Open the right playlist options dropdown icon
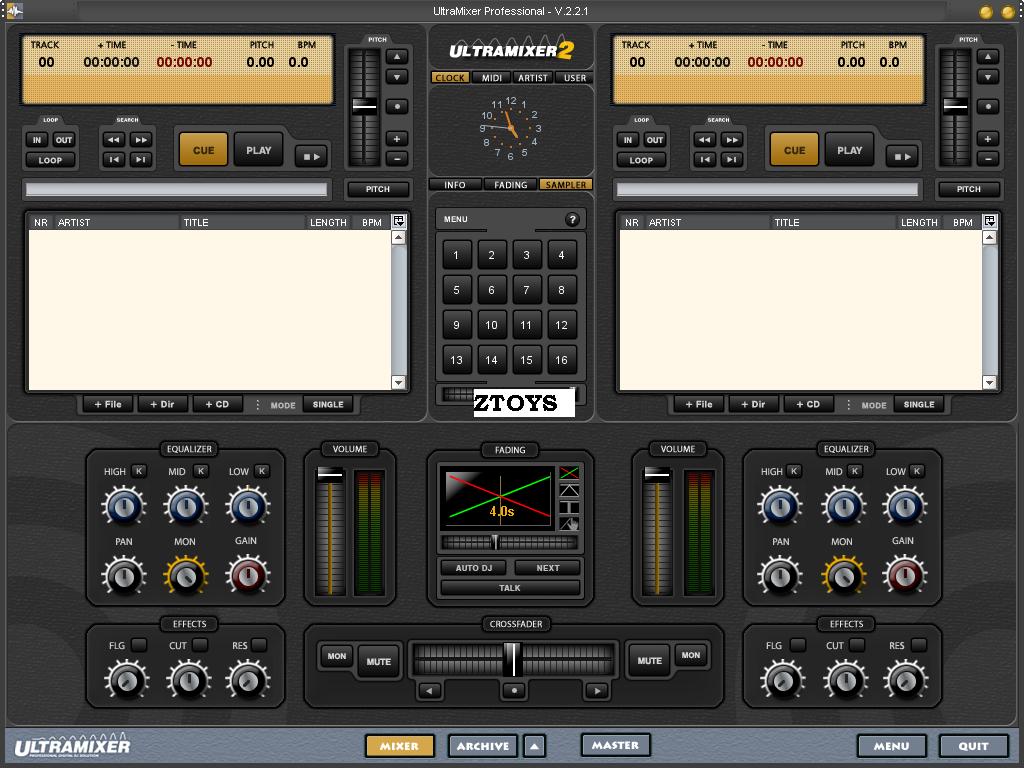This screenshot has width=1024, height=768. pyautogui.click(x=989, y=221)
